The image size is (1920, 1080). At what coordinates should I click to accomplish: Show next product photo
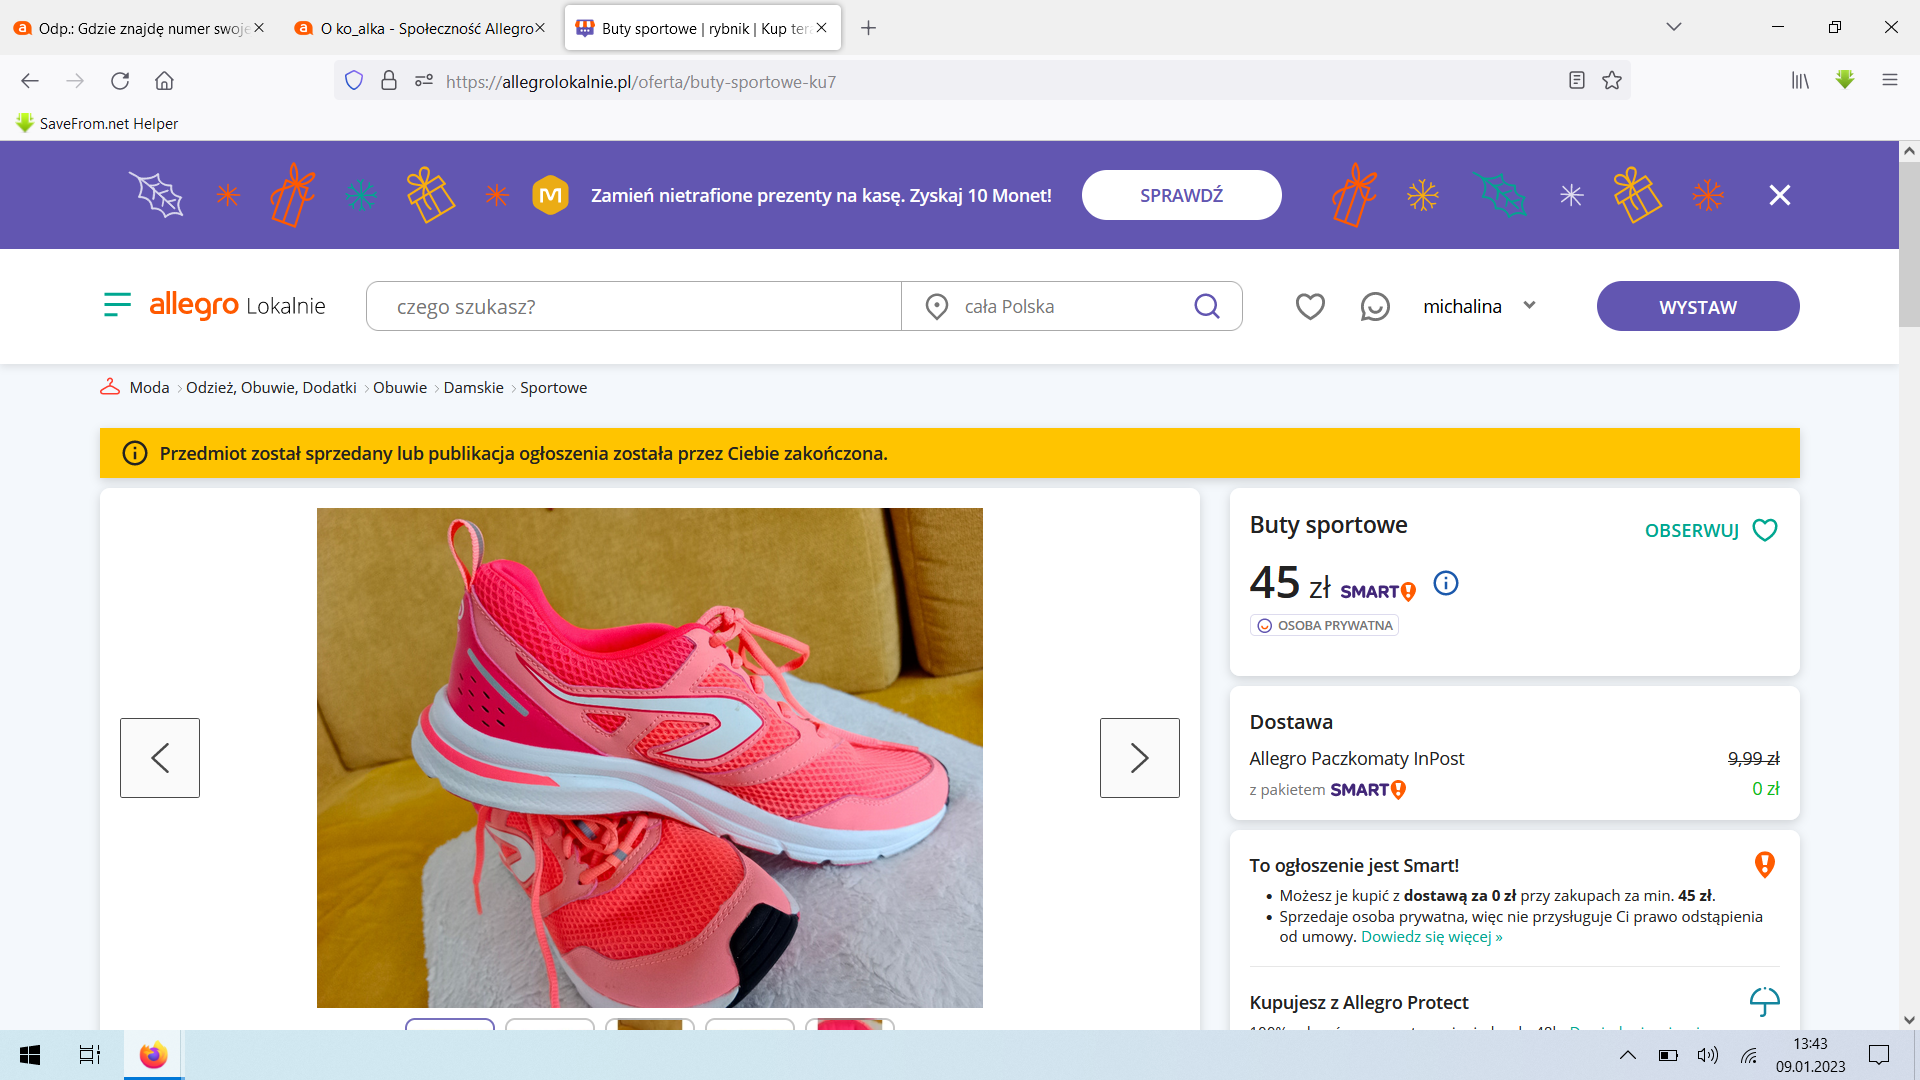click(x=1140, y=758)
